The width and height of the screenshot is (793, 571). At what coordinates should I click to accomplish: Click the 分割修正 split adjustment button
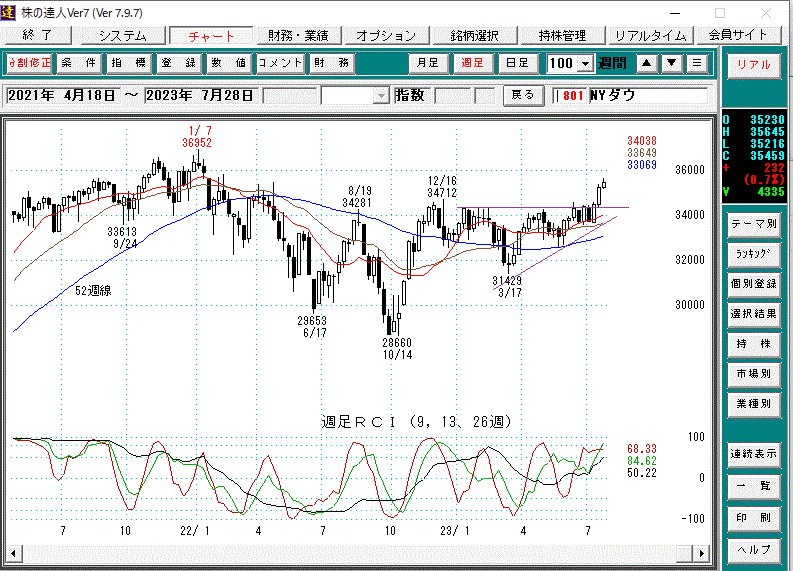(x=29, y=63)
